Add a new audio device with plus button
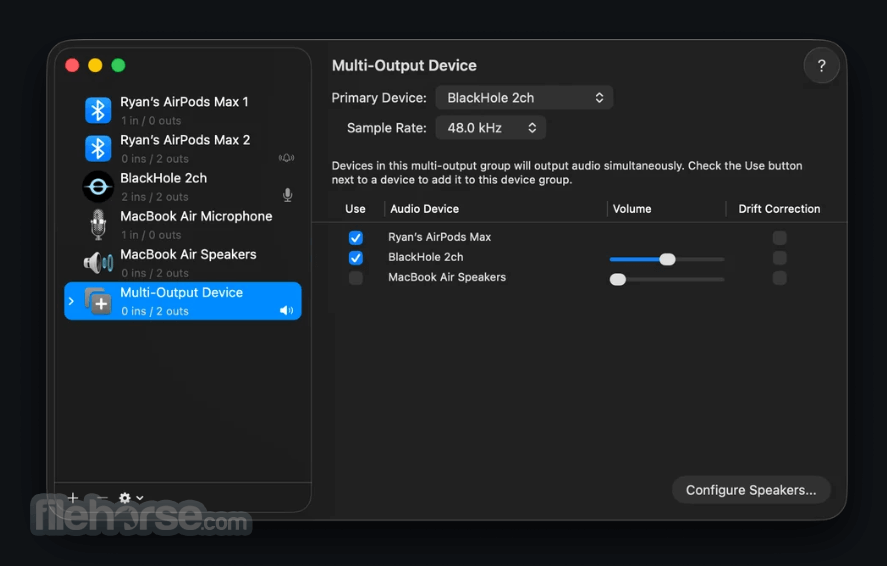Screen dimensions: 887x566 (73, 498)
